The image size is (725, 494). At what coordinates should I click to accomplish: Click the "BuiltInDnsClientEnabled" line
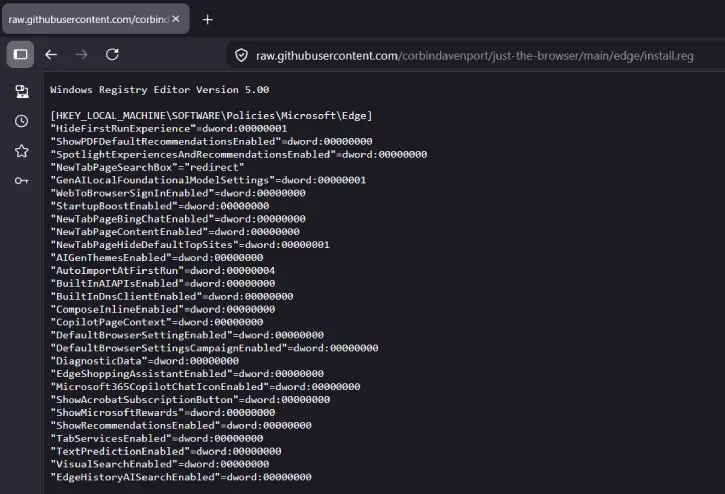172,296
